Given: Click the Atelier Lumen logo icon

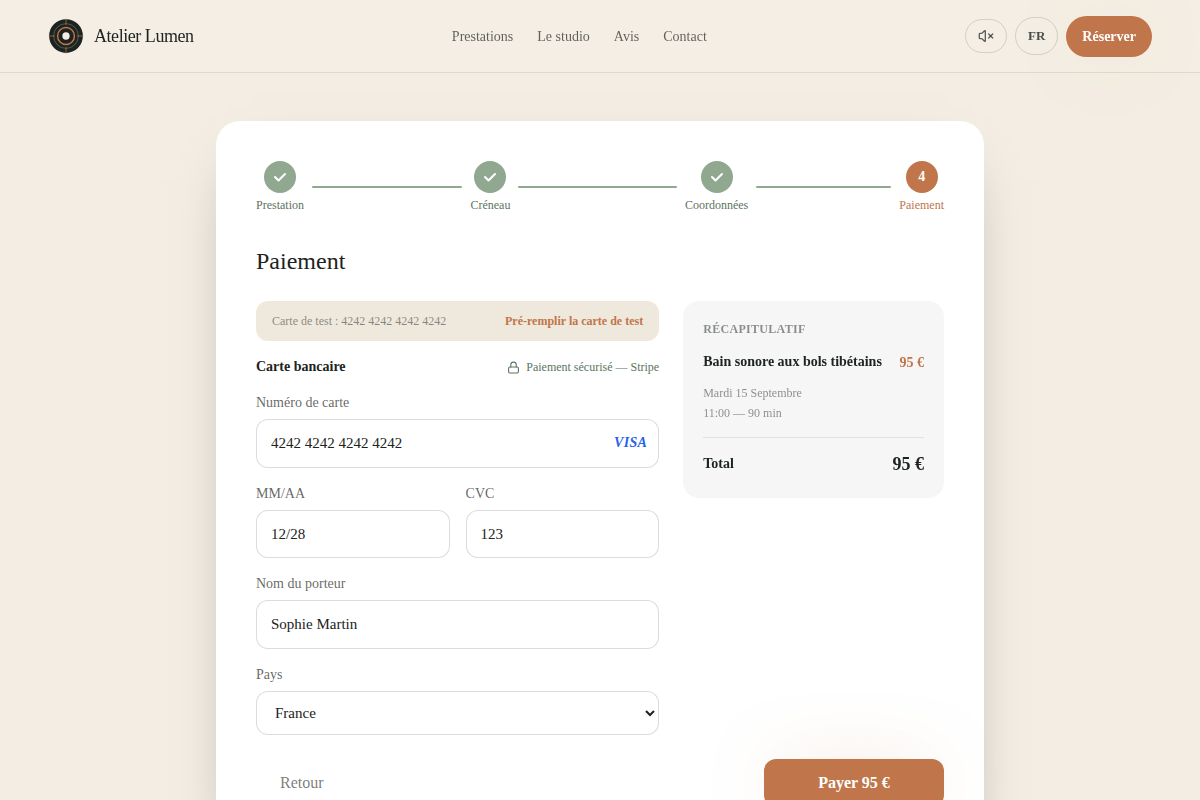Looking at the screenshot, I should coord(66,36).
